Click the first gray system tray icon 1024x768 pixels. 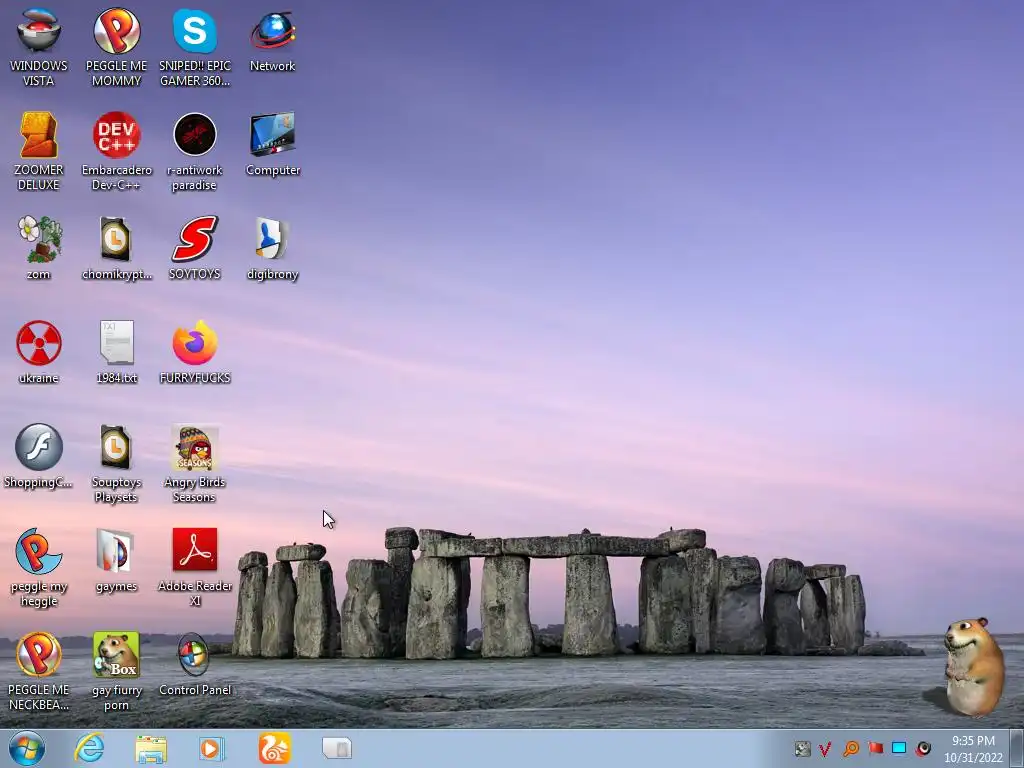(x=802, y=749)
